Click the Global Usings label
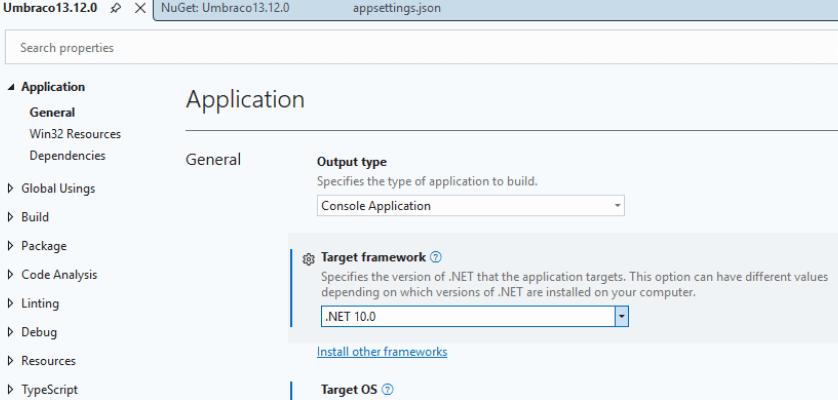This screenshot has height=400, width=838. (x=58, y=188)
